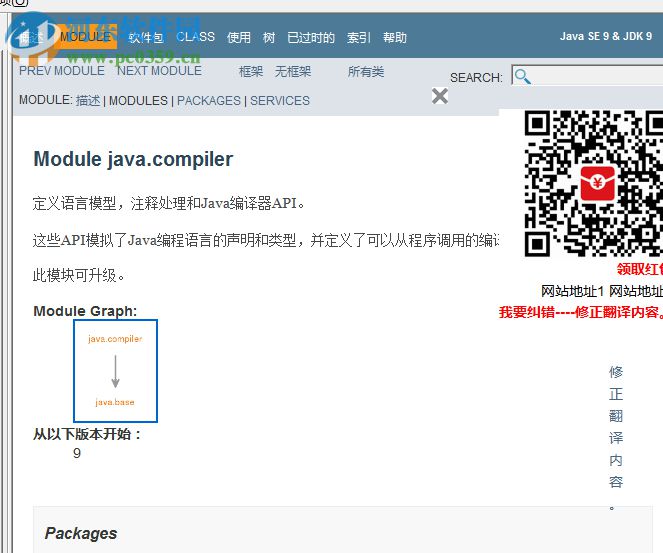This screenshot has height=553, width=663.
Task: Go to PREV MODULE
Action: pyautogui.click(x=62, y=71)
